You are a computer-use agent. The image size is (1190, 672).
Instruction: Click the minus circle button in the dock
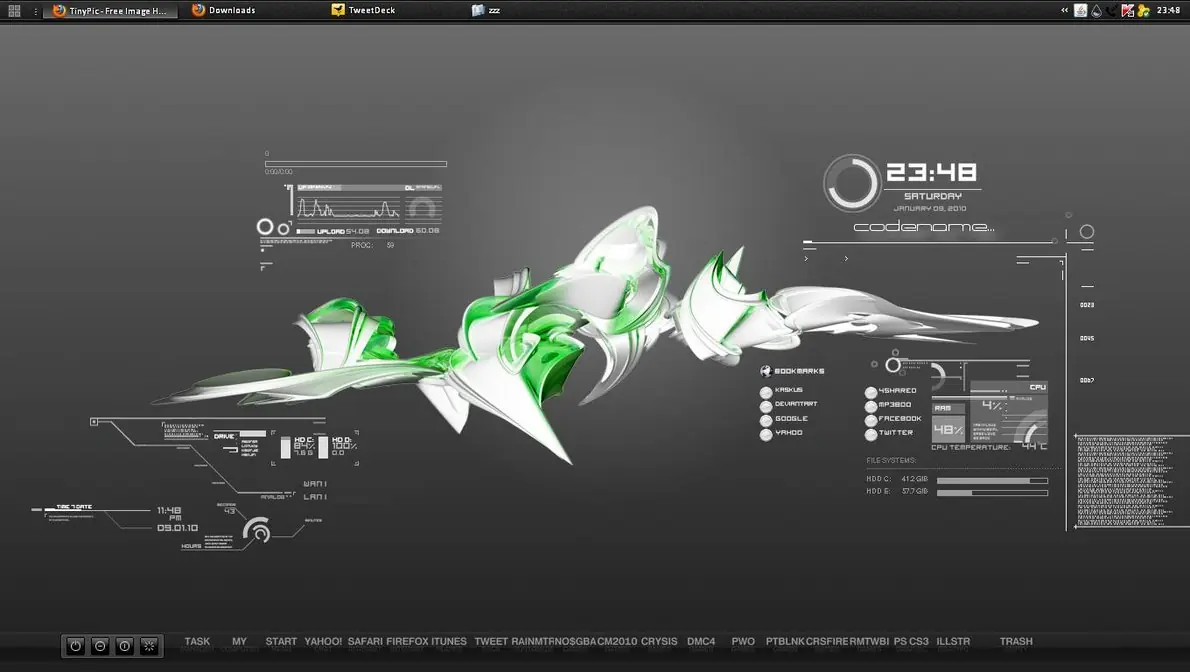pyautogui.click(x=100, y=646)
